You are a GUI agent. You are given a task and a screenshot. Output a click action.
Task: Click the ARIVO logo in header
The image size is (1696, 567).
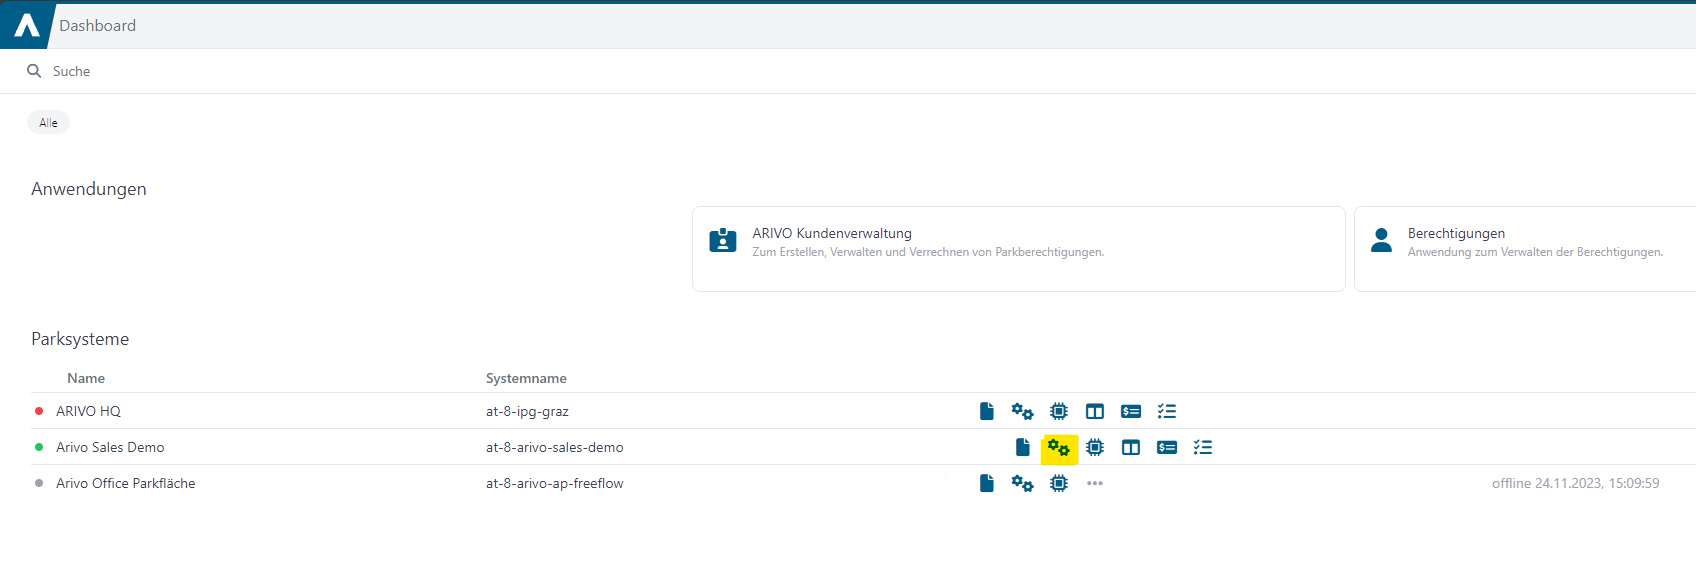(x=27, y=26)
